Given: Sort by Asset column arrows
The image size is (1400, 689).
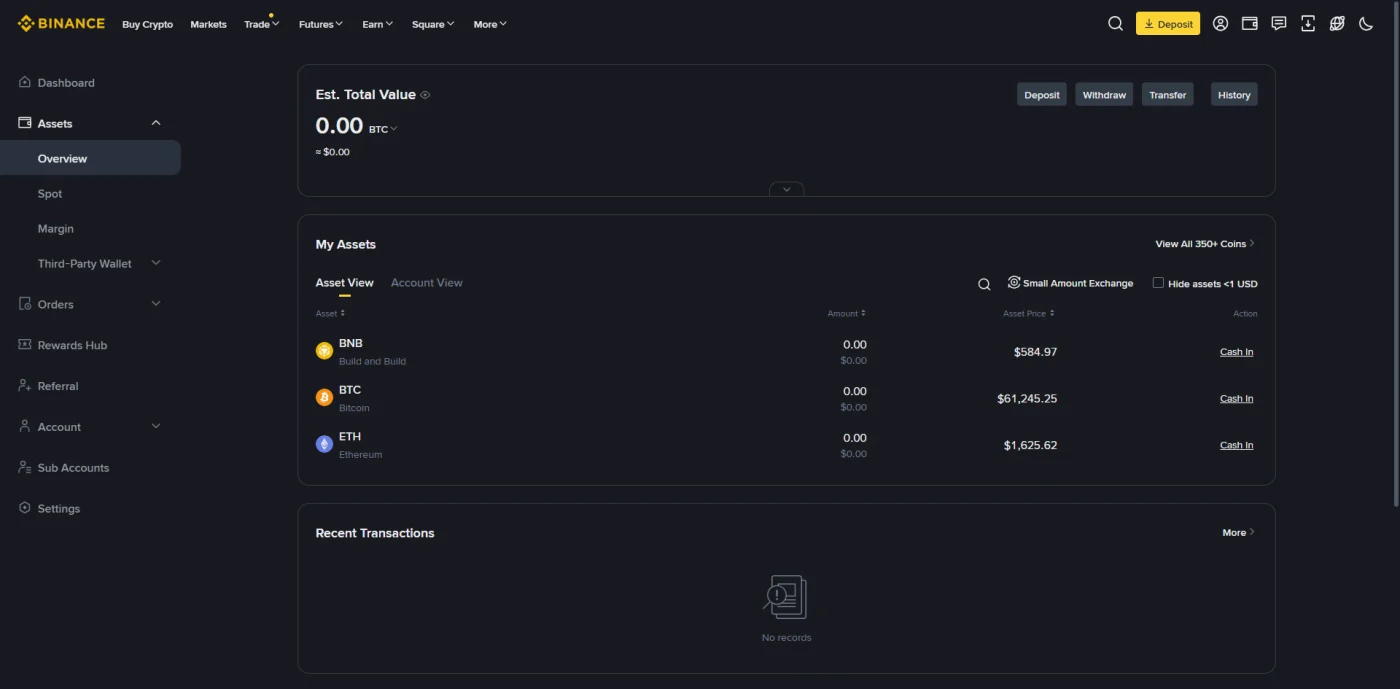Looking at the screenshot, I should (342, 313).
